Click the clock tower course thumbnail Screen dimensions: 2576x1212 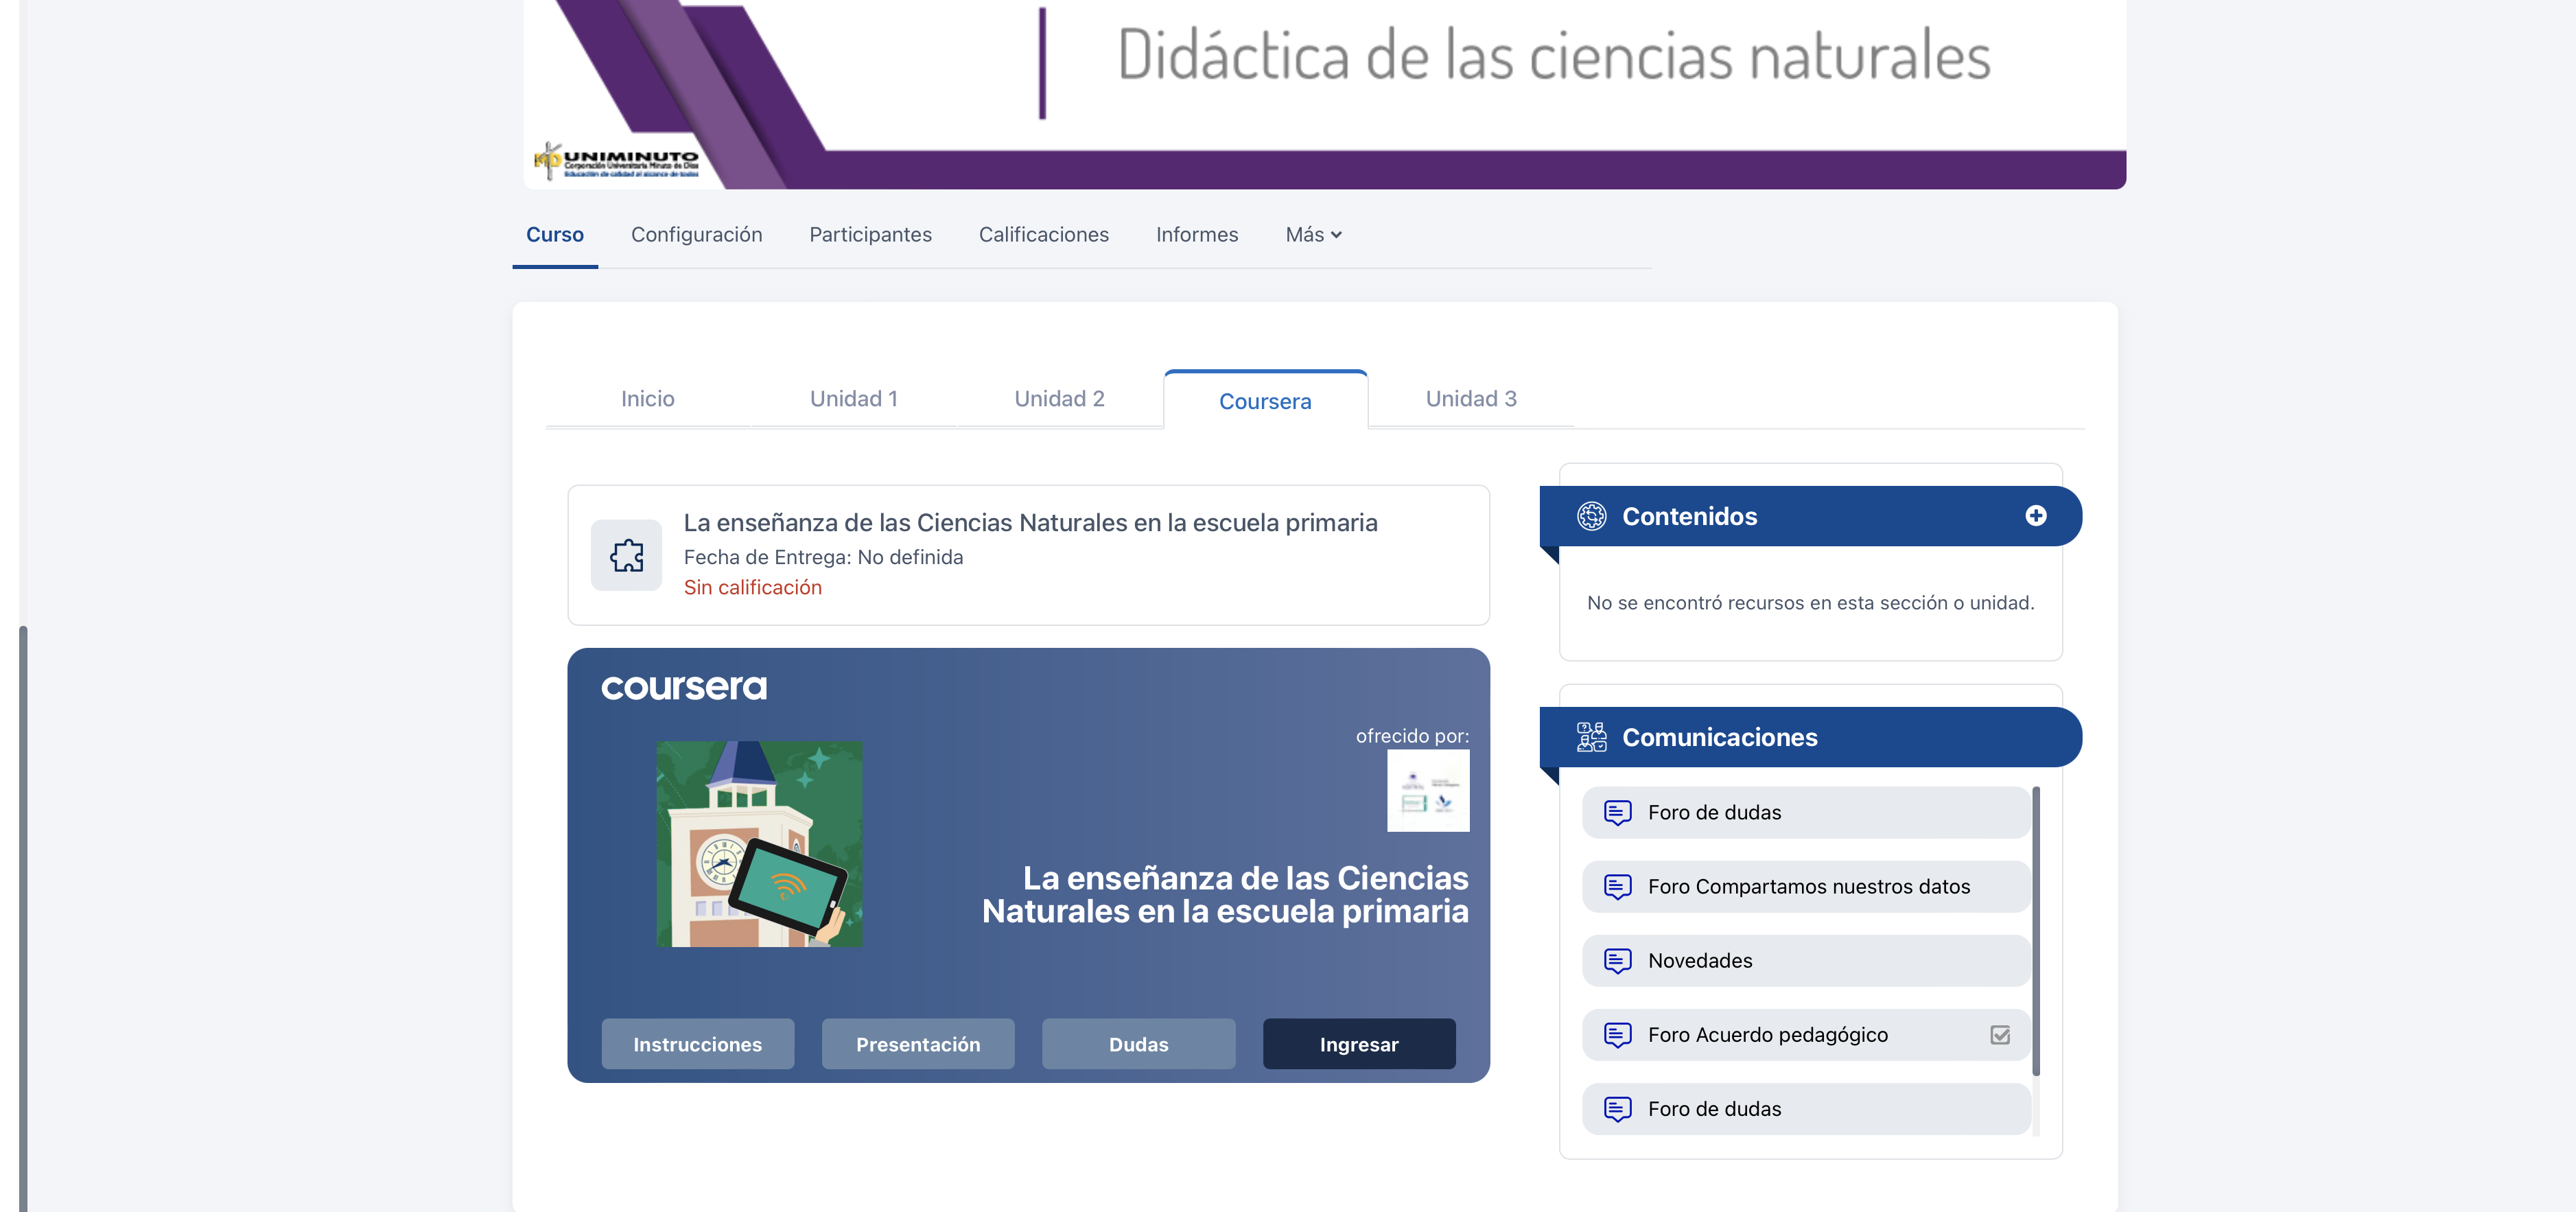(x=759, y=844)
